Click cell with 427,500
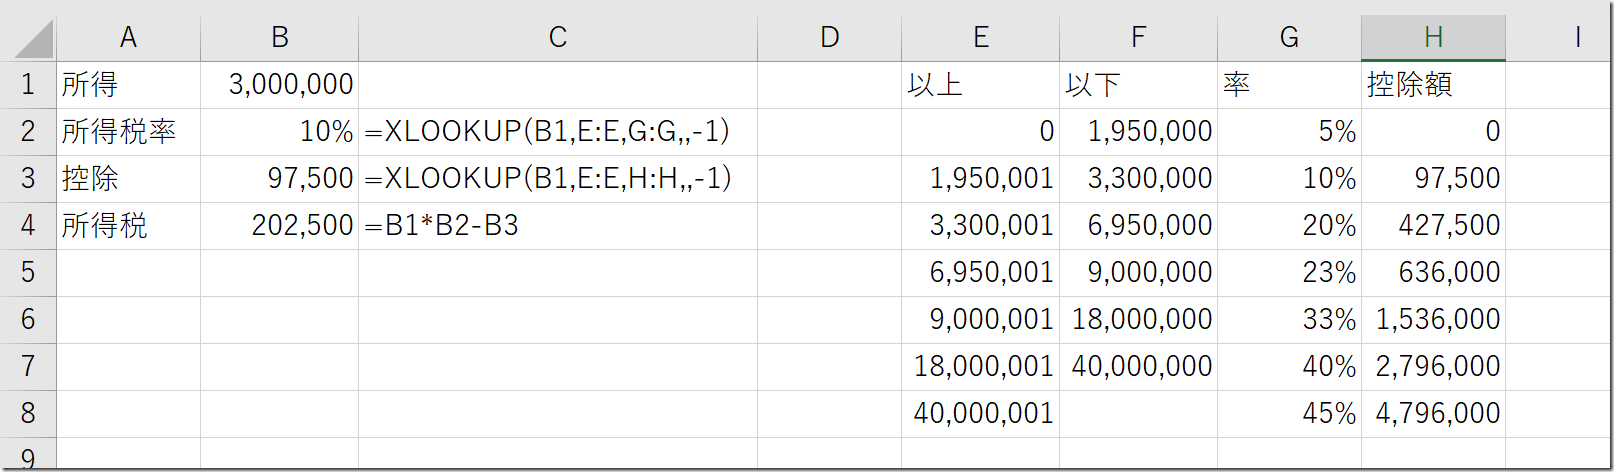1614x472 pixels. pos(1433,226)
